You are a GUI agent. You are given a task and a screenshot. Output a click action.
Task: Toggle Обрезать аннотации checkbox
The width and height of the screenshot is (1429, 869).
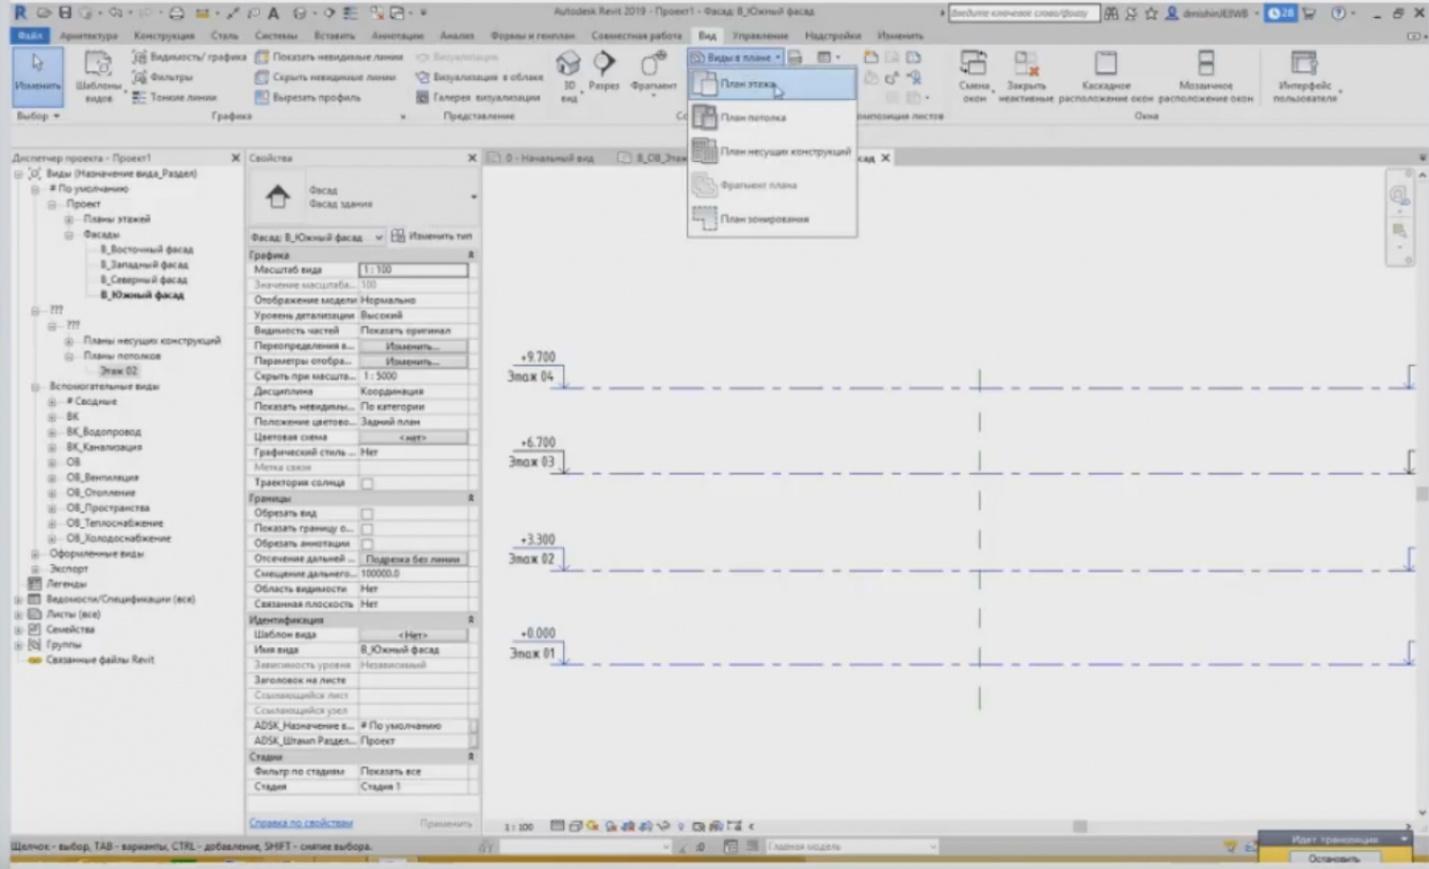[367, 544]
